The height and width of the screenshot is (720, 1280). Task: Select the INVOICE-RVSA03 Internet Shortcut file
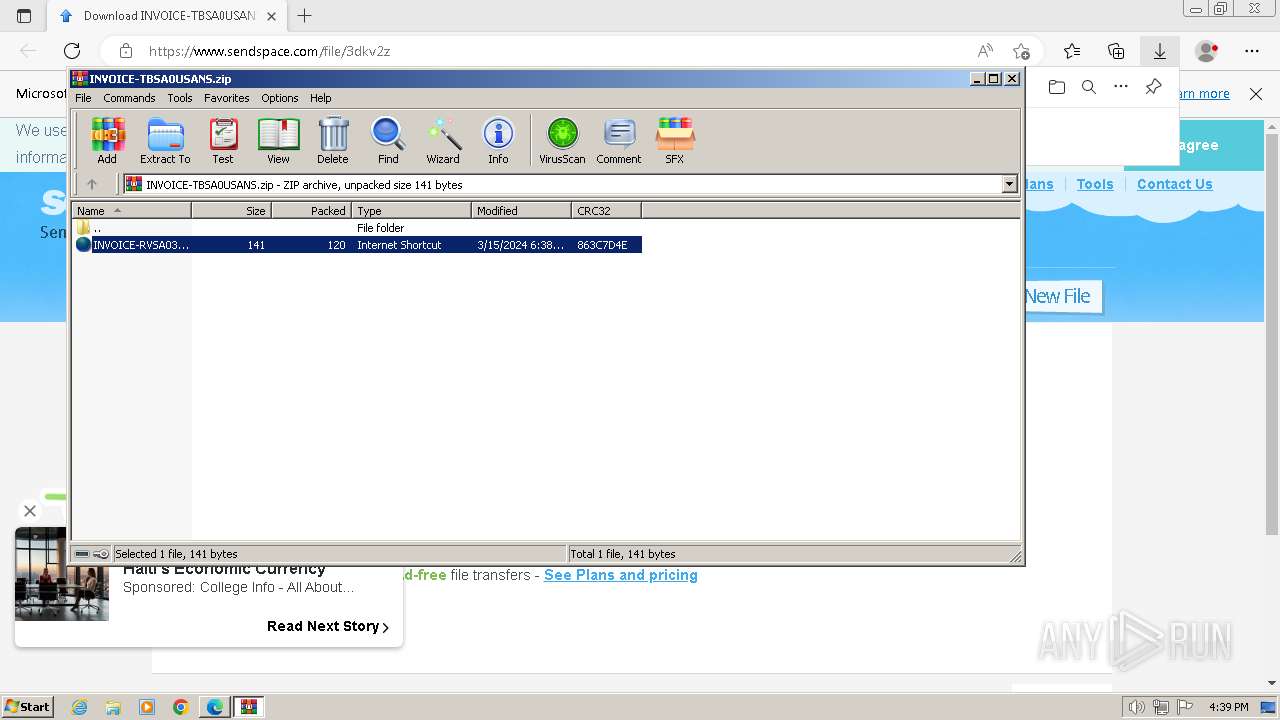357,245
